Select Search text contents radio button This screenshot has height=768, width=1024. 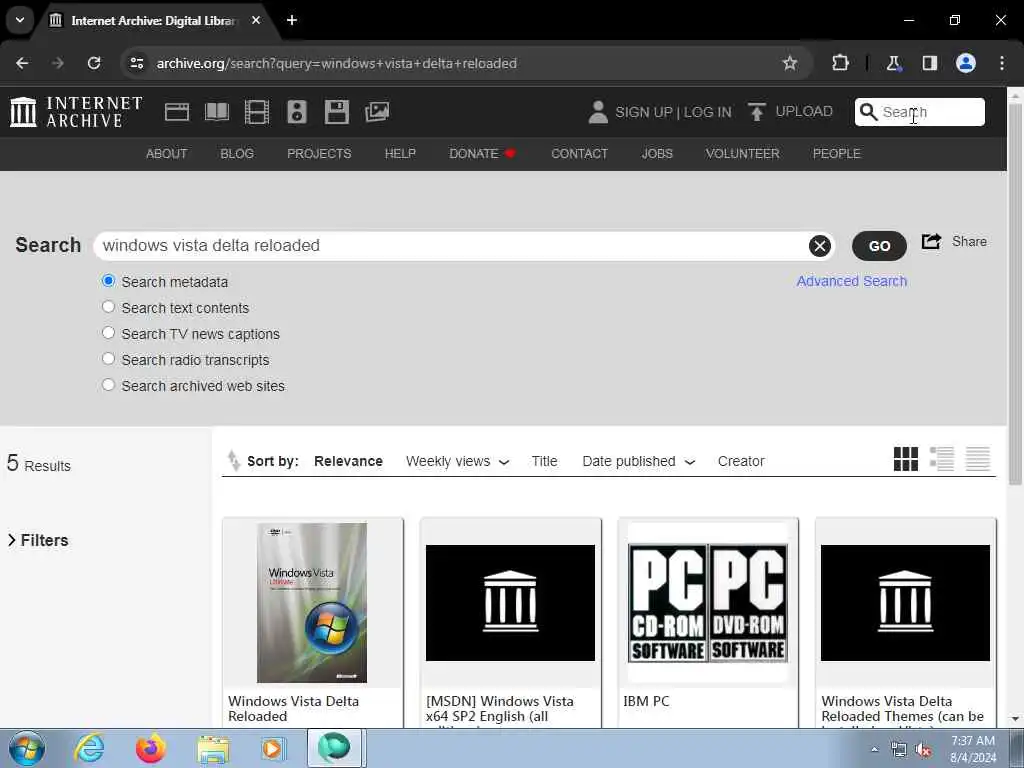pos(108,307)
